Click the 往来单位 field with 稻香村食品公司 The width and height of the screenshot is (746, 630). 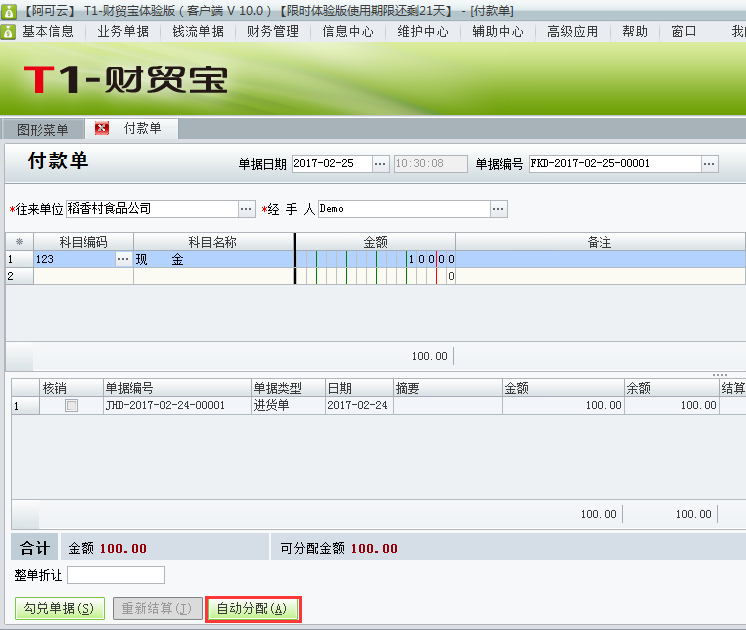pos(152,209)
